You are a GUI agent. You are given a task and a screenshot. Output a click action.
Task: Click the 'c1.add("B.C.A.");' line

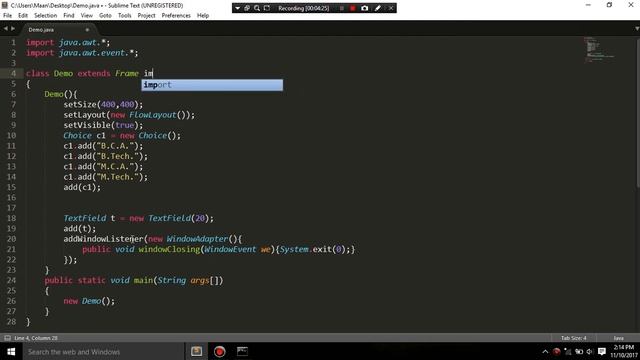[103, 146]
